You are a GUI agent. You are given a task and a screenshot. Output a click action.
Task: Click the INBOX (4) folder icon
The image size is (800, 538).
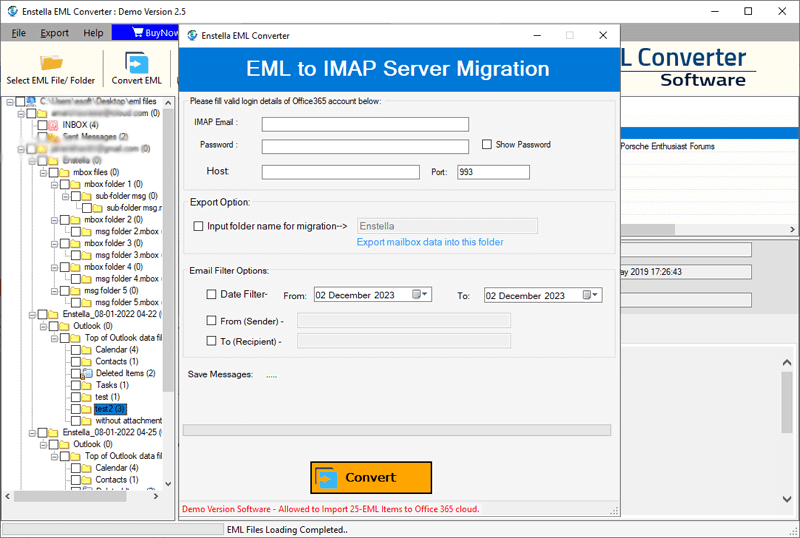click(53, 125)
